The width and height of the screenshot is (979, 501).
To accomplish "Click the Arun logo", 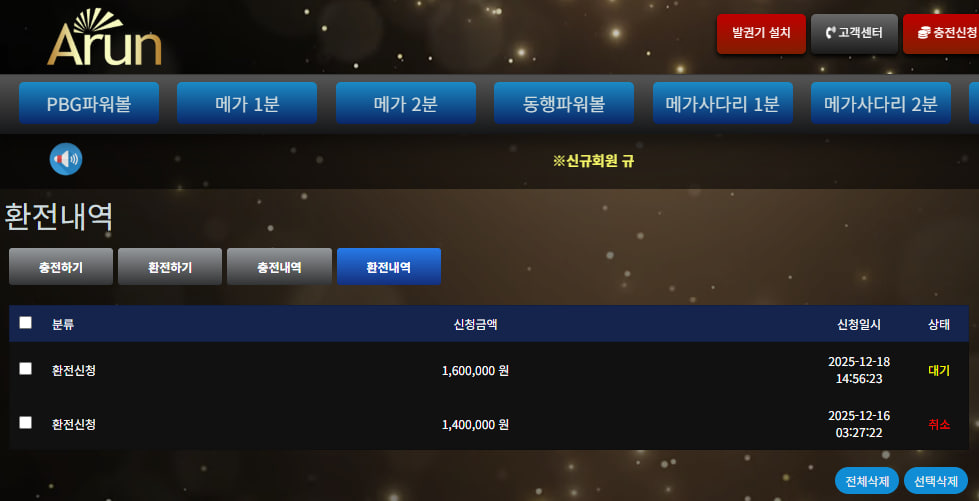I will [104, 37].
